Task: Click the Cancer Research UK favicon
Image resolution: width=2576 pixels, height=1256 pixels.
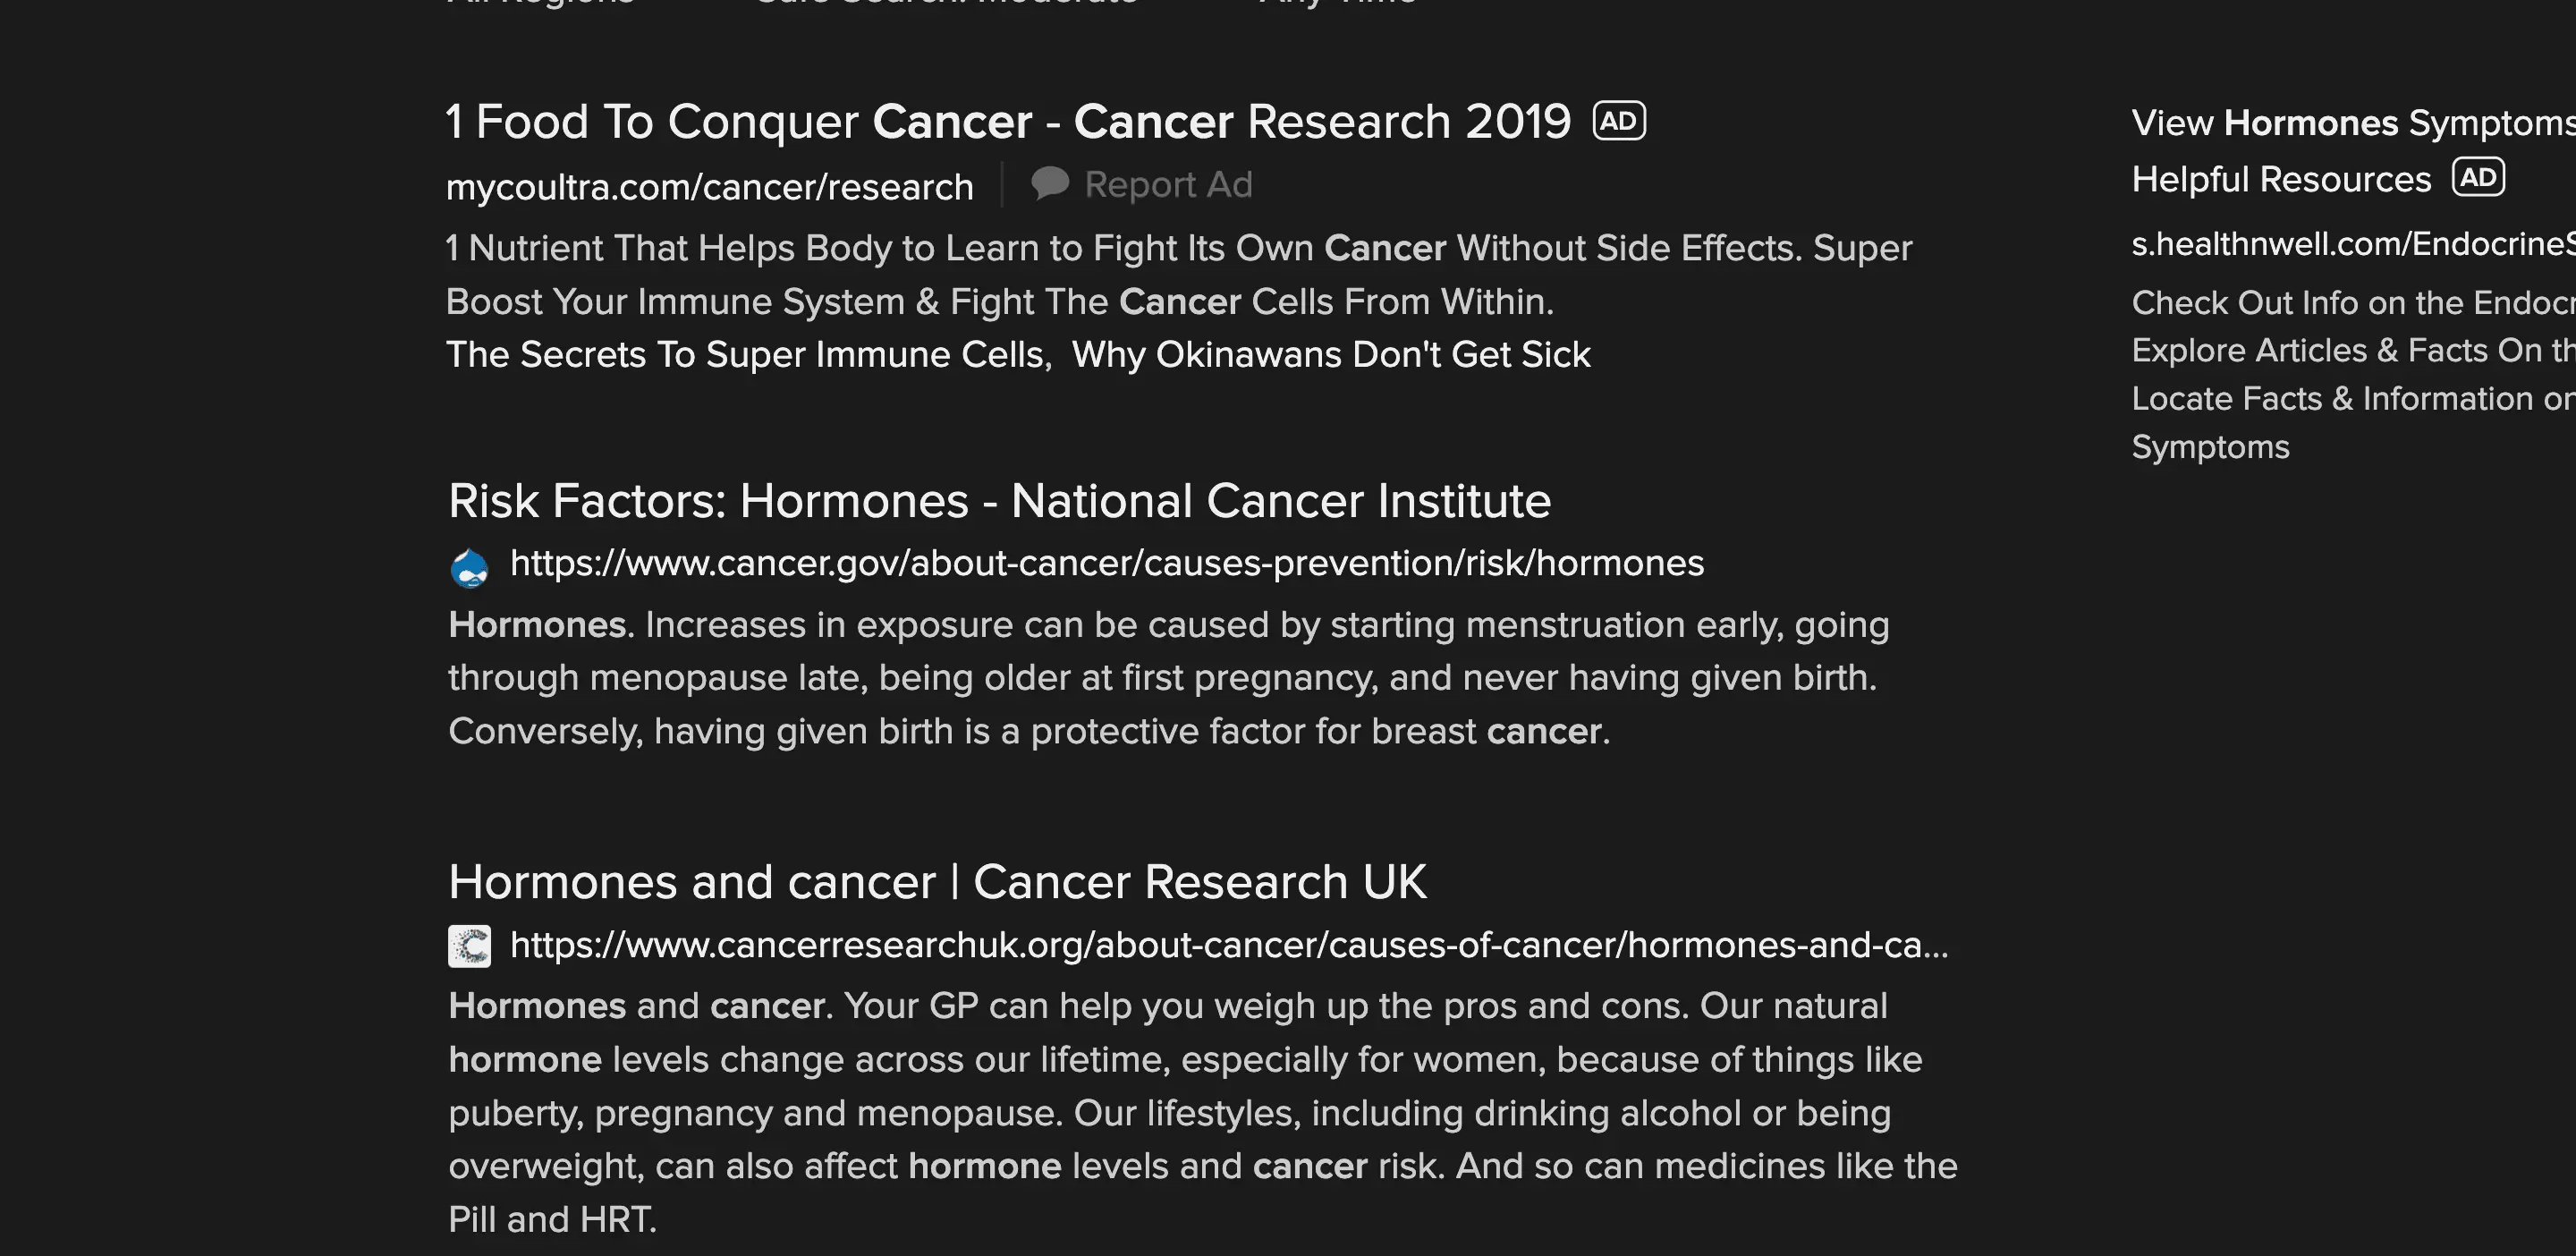Action: [x=469, y=946]
